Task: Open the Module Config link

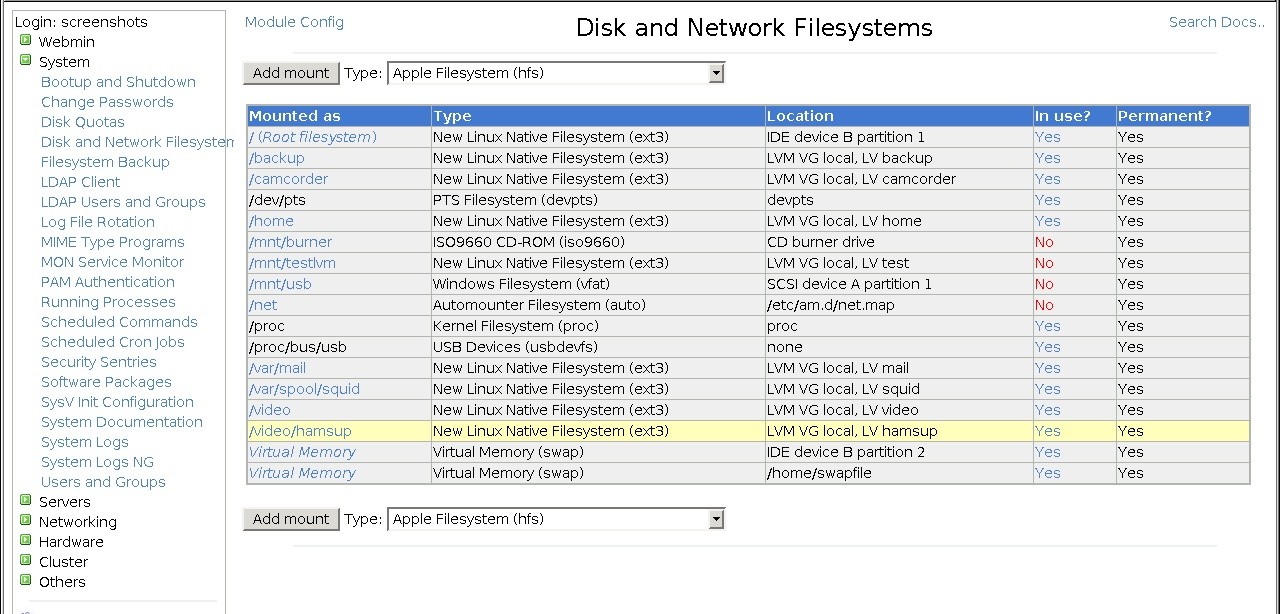Action: tap(294, 22)
